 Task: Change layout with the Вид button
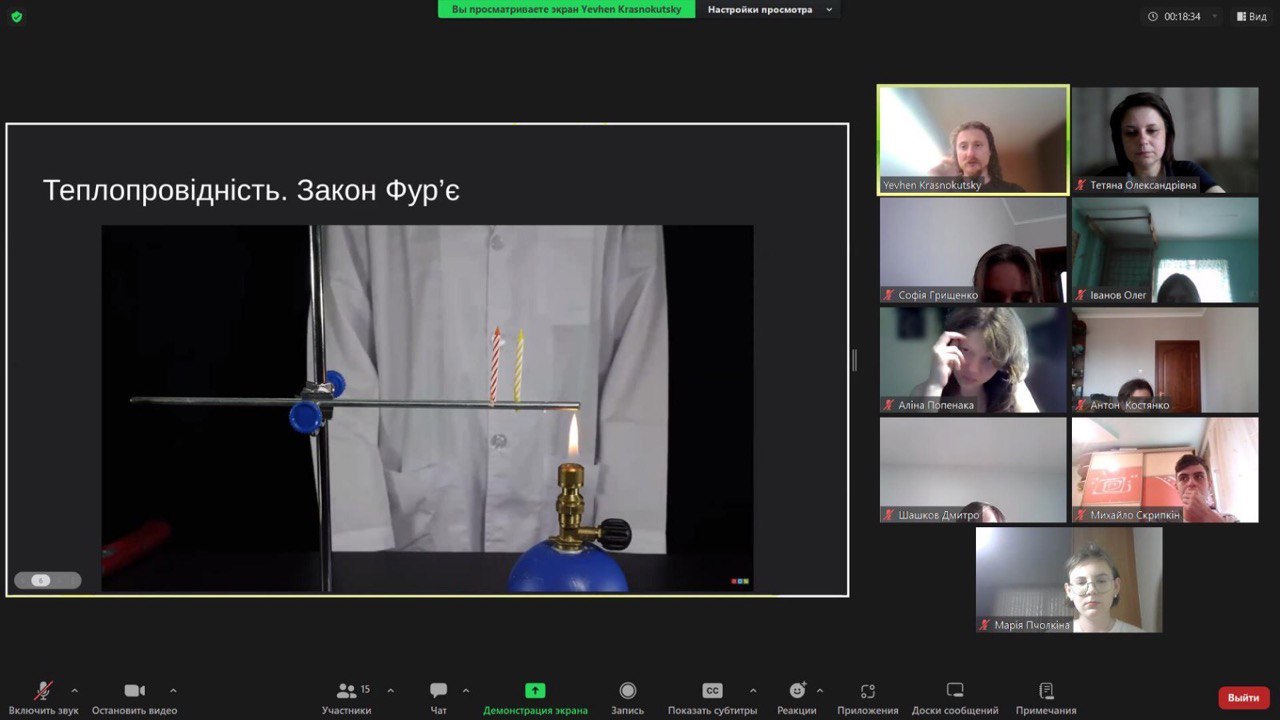click(1252, 16)
